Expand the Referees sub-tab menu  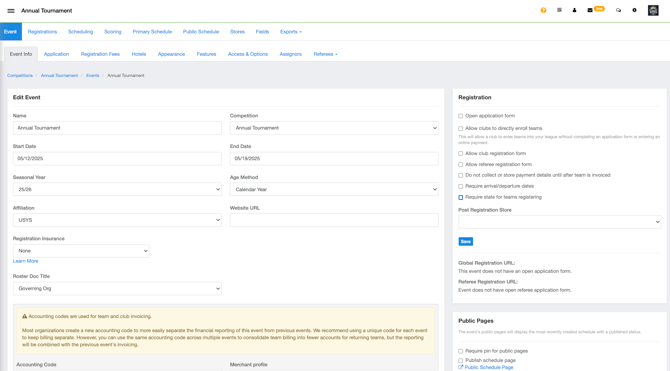(x=325, y=54)
